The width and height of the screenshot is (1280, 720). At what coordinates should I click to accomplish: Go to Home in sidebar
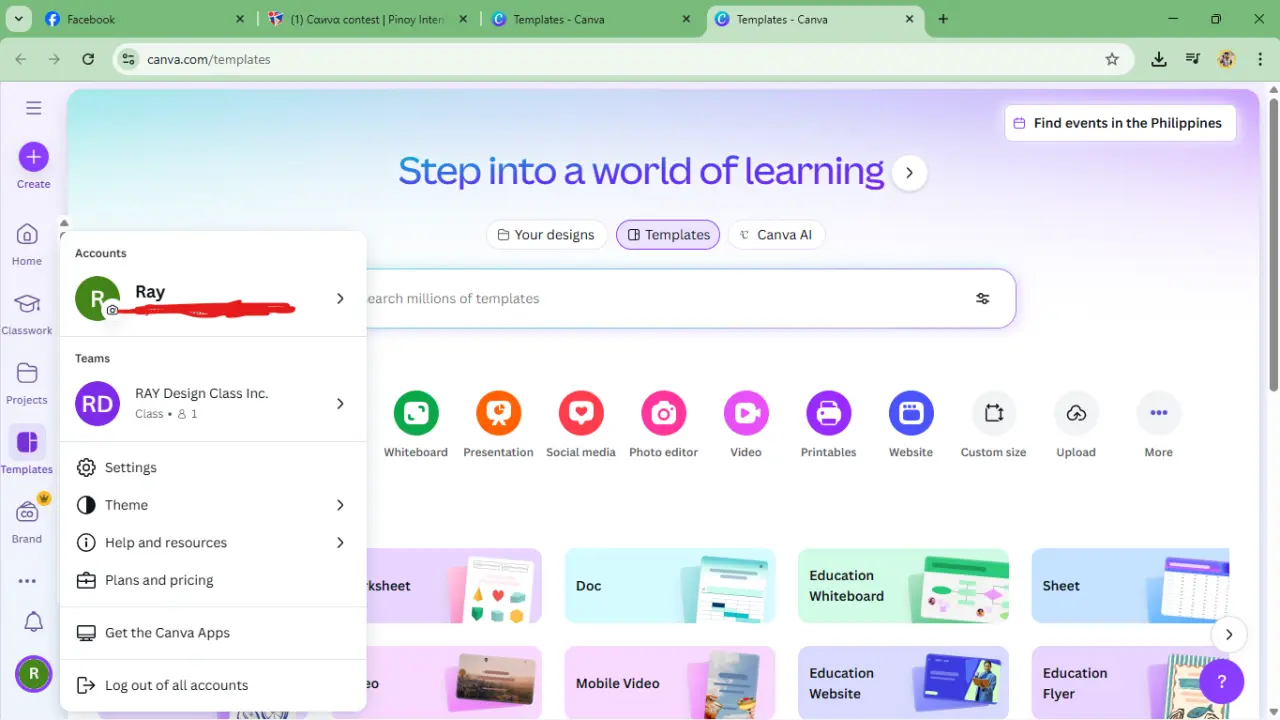point(27,245)
